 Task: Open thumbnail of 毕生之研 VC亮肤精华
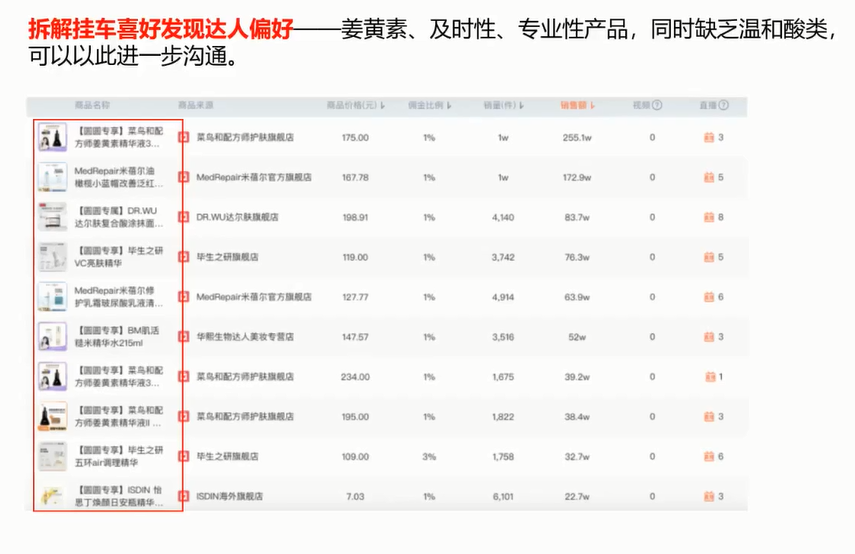[x=52, y=256]
